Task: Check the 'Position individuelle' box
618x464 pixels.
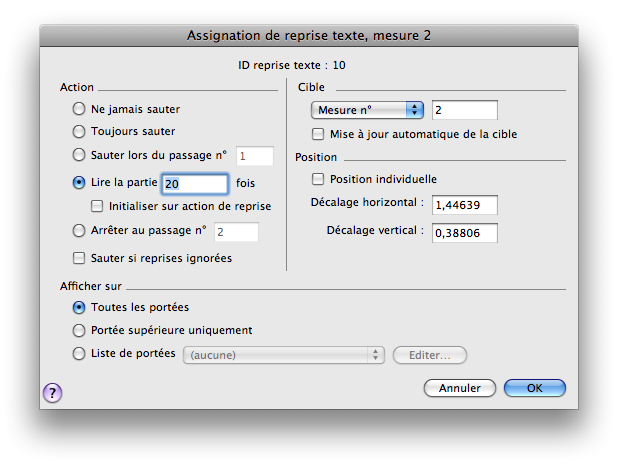Action: coord(319,180)
